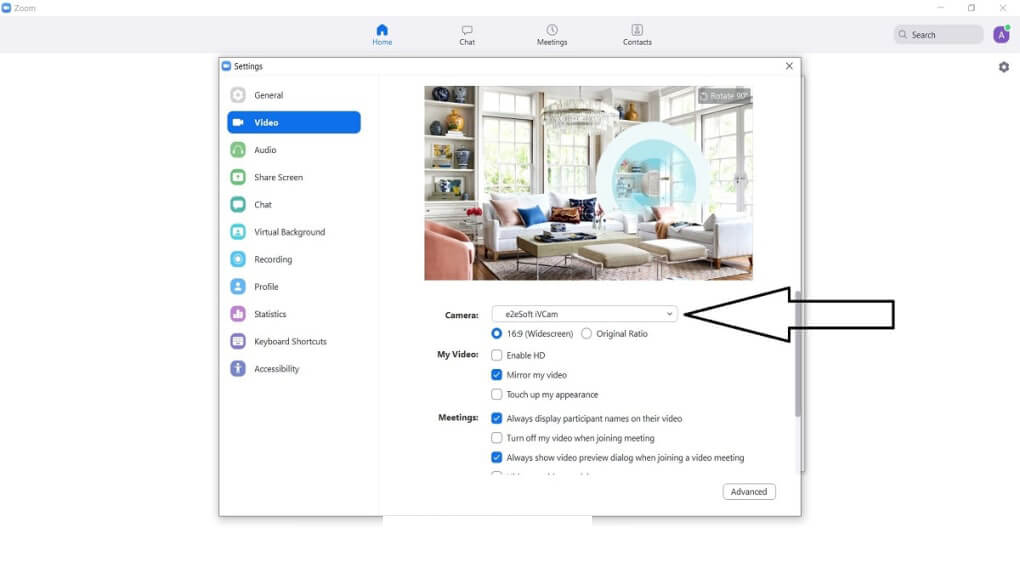
Task: Click the settings panel vertical scrollbar
Action: [797, 360]
